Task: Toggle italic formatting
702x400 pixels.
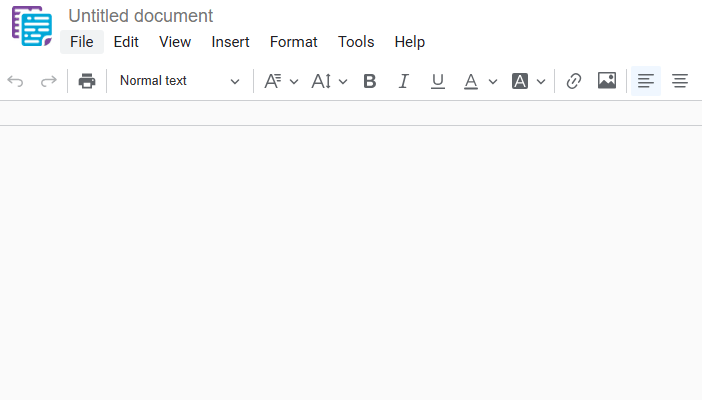Action: pos(403,81)
